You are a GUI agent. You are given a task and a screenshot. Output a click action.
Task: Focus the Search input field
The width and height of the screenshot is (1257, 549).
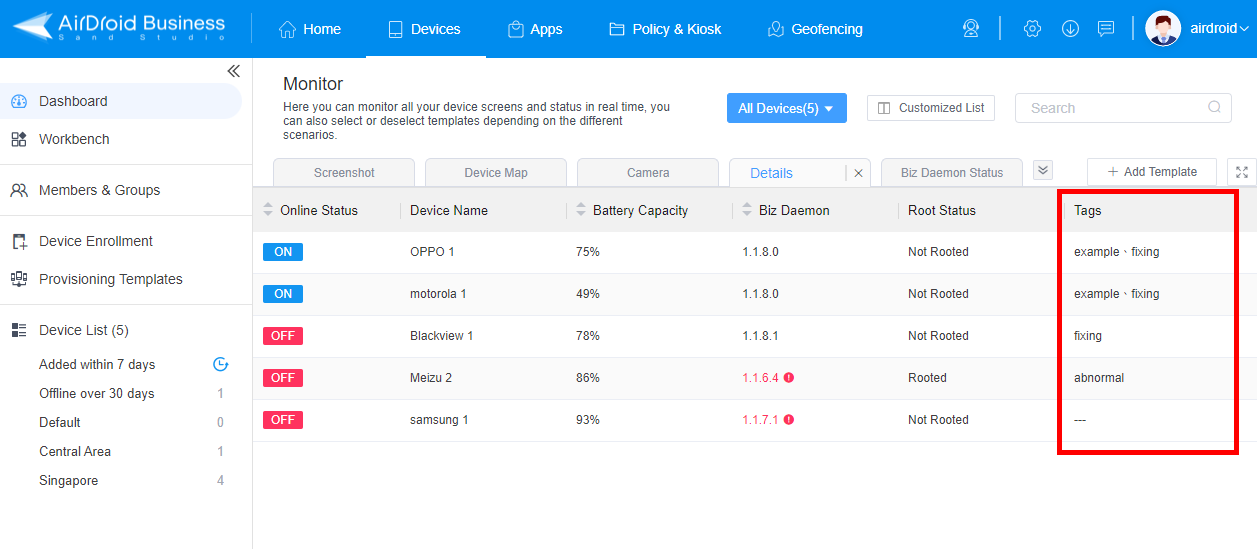(x=1123, y=108)
